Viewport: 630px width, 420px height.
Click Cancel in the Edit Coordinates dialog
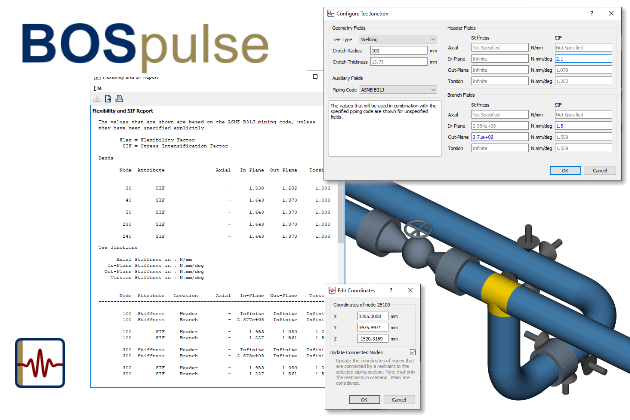(399, 400)
